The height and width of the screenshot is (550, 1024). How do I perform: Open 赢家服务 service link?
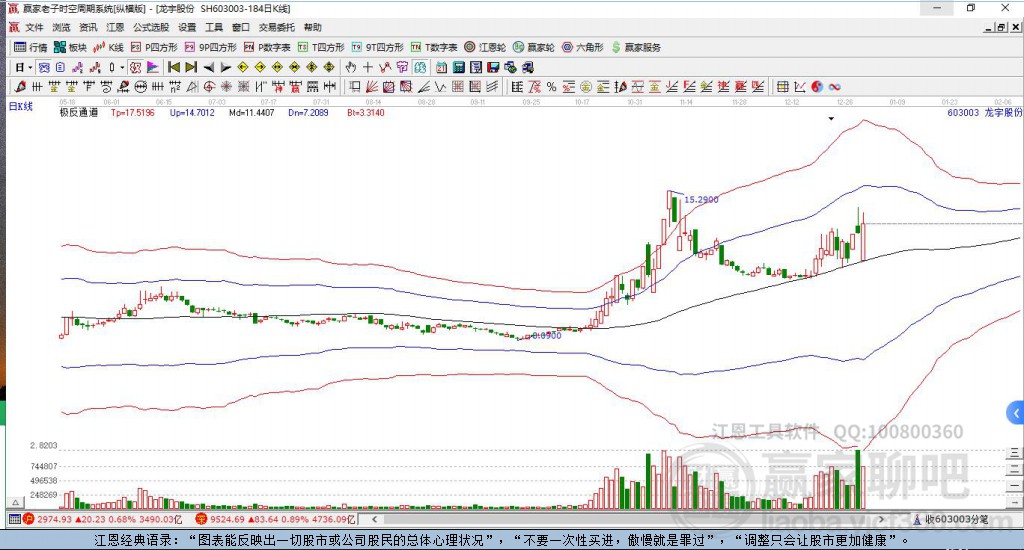tap(636, 47)
